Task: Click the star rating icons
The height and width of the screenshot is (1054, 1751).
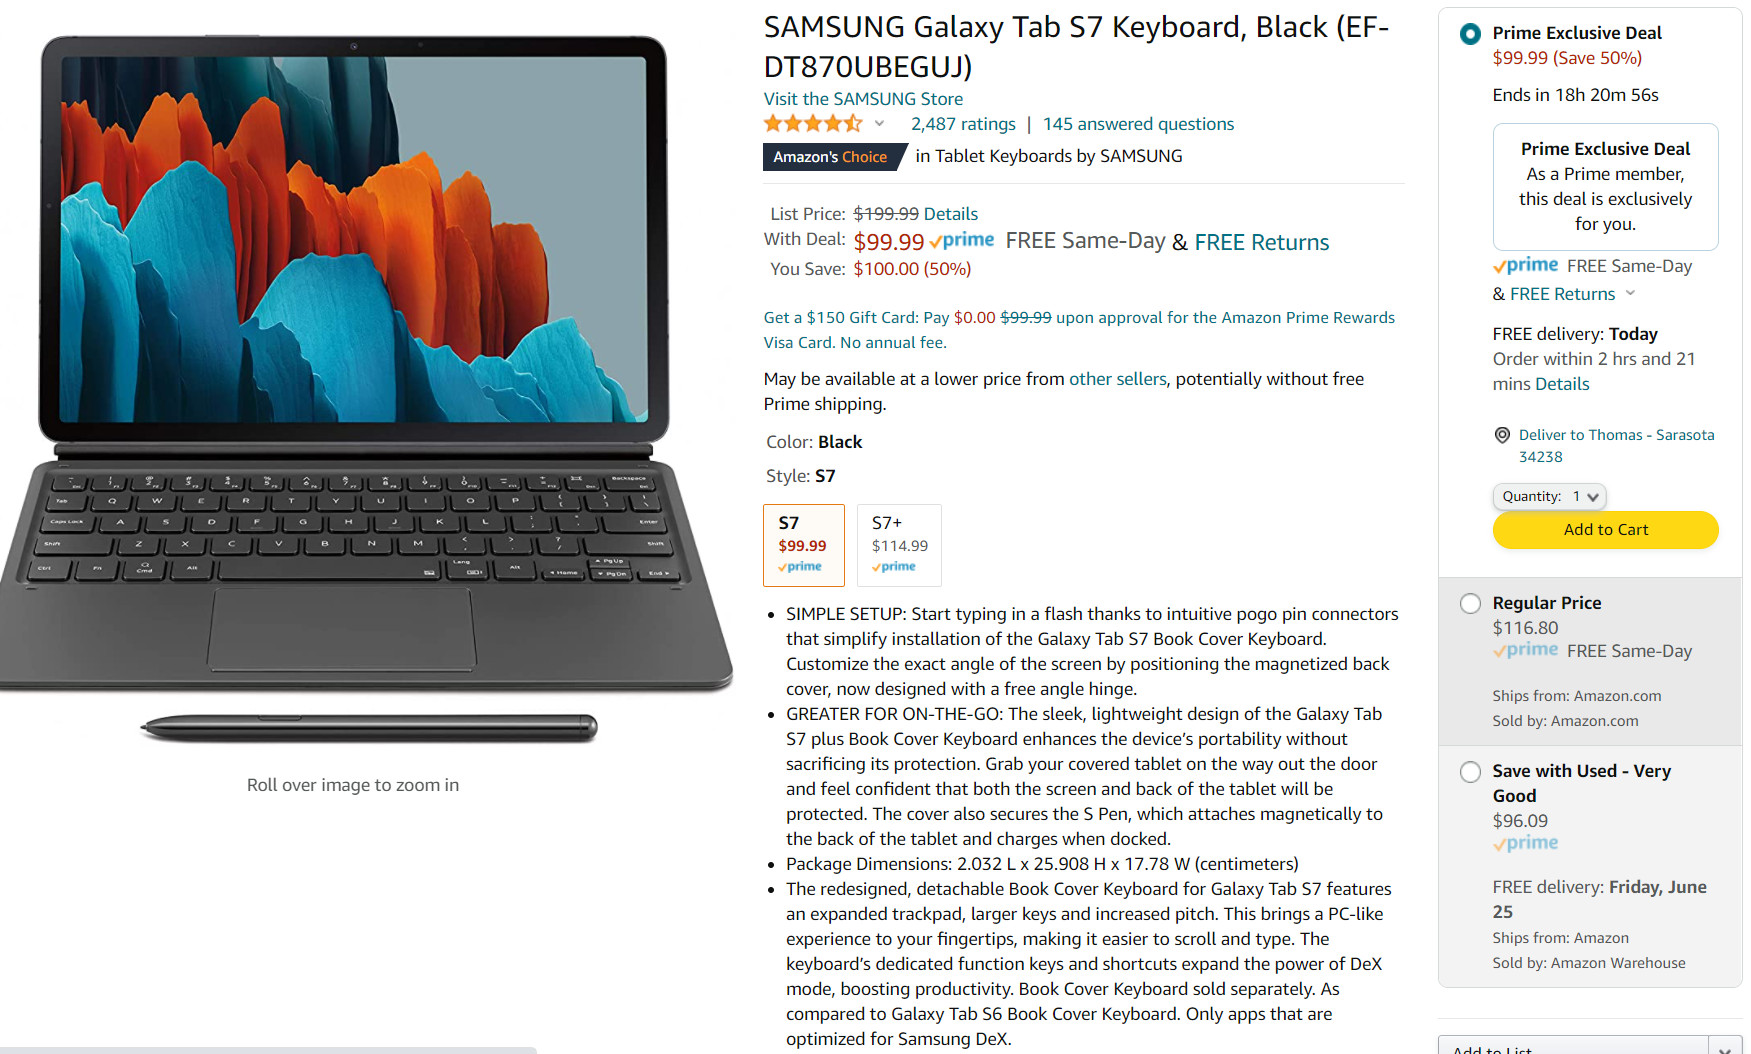Action: point(812,124)
